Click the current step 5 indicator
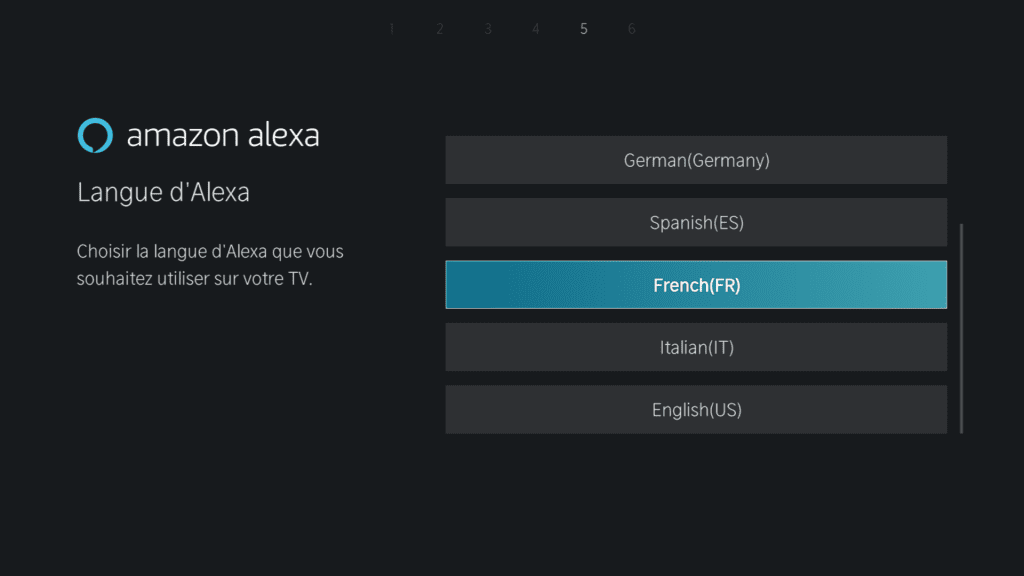The width and height of the screenshot is (1024, 576). tap(584, 29)
